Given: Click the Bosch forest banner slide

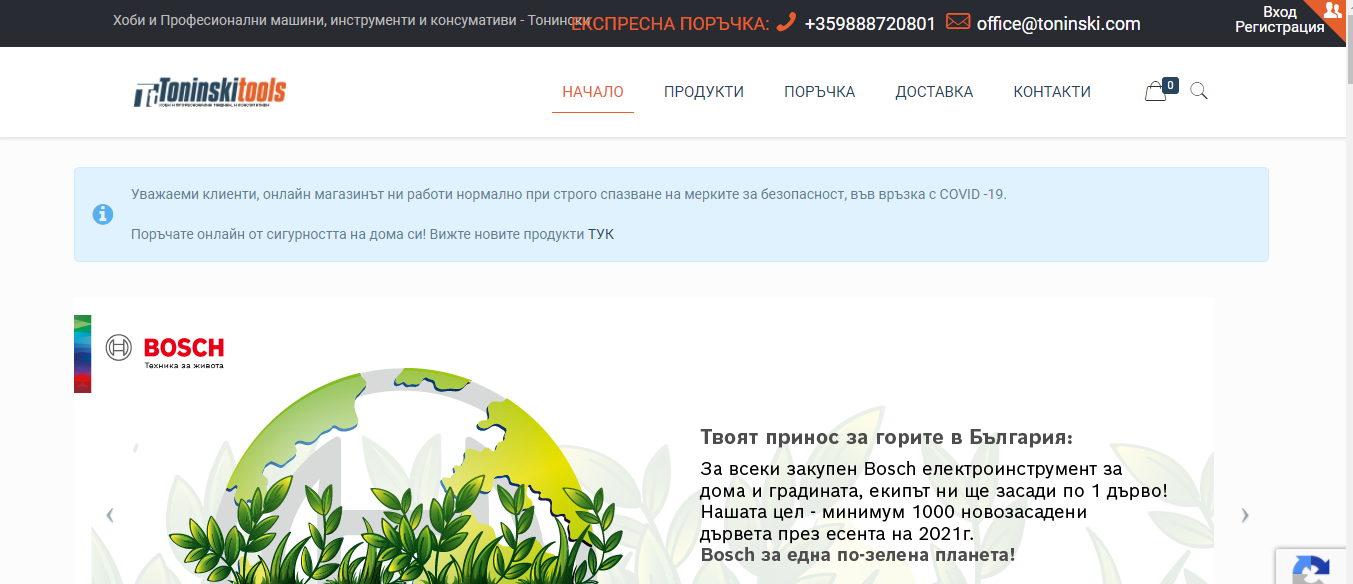Looking at the screenshot, I should click(x=644, y=440).
